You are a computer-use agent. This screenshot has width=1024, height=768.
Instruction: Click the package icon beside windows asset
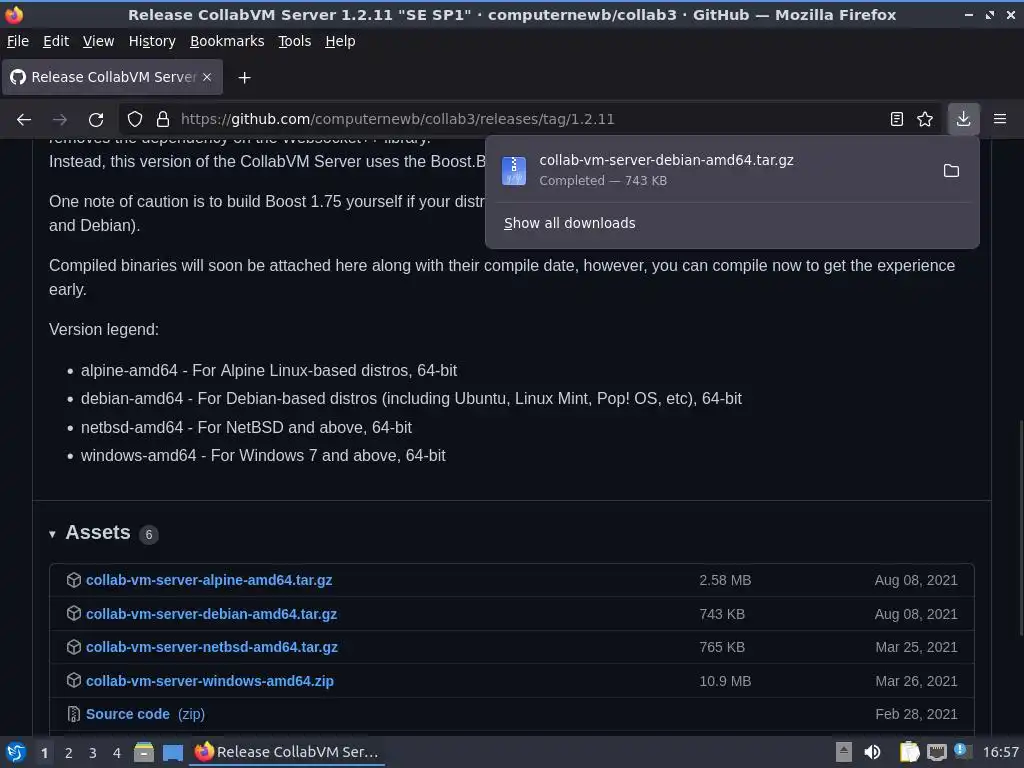pos(74,680)
